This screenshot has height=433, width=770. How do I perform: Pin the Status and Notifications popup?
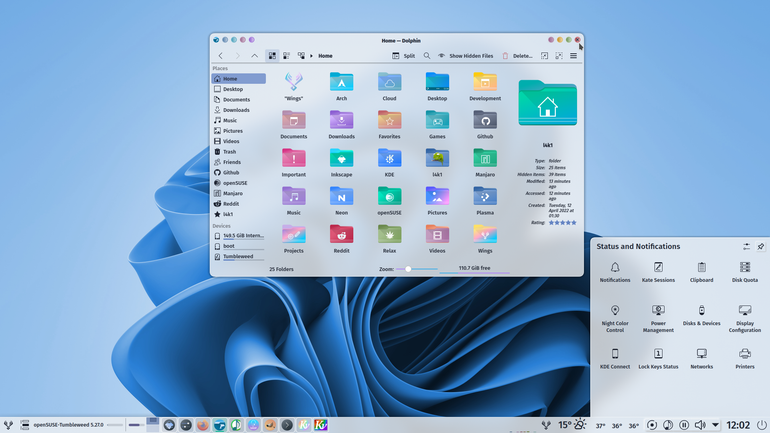761,246
